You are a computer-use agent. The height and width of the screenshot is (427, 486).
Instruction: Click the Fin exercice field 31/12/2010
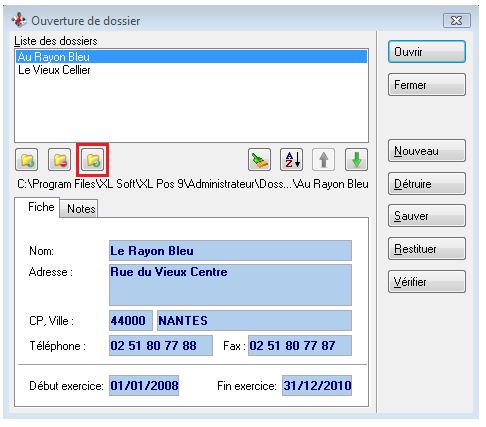click(317, 386)
